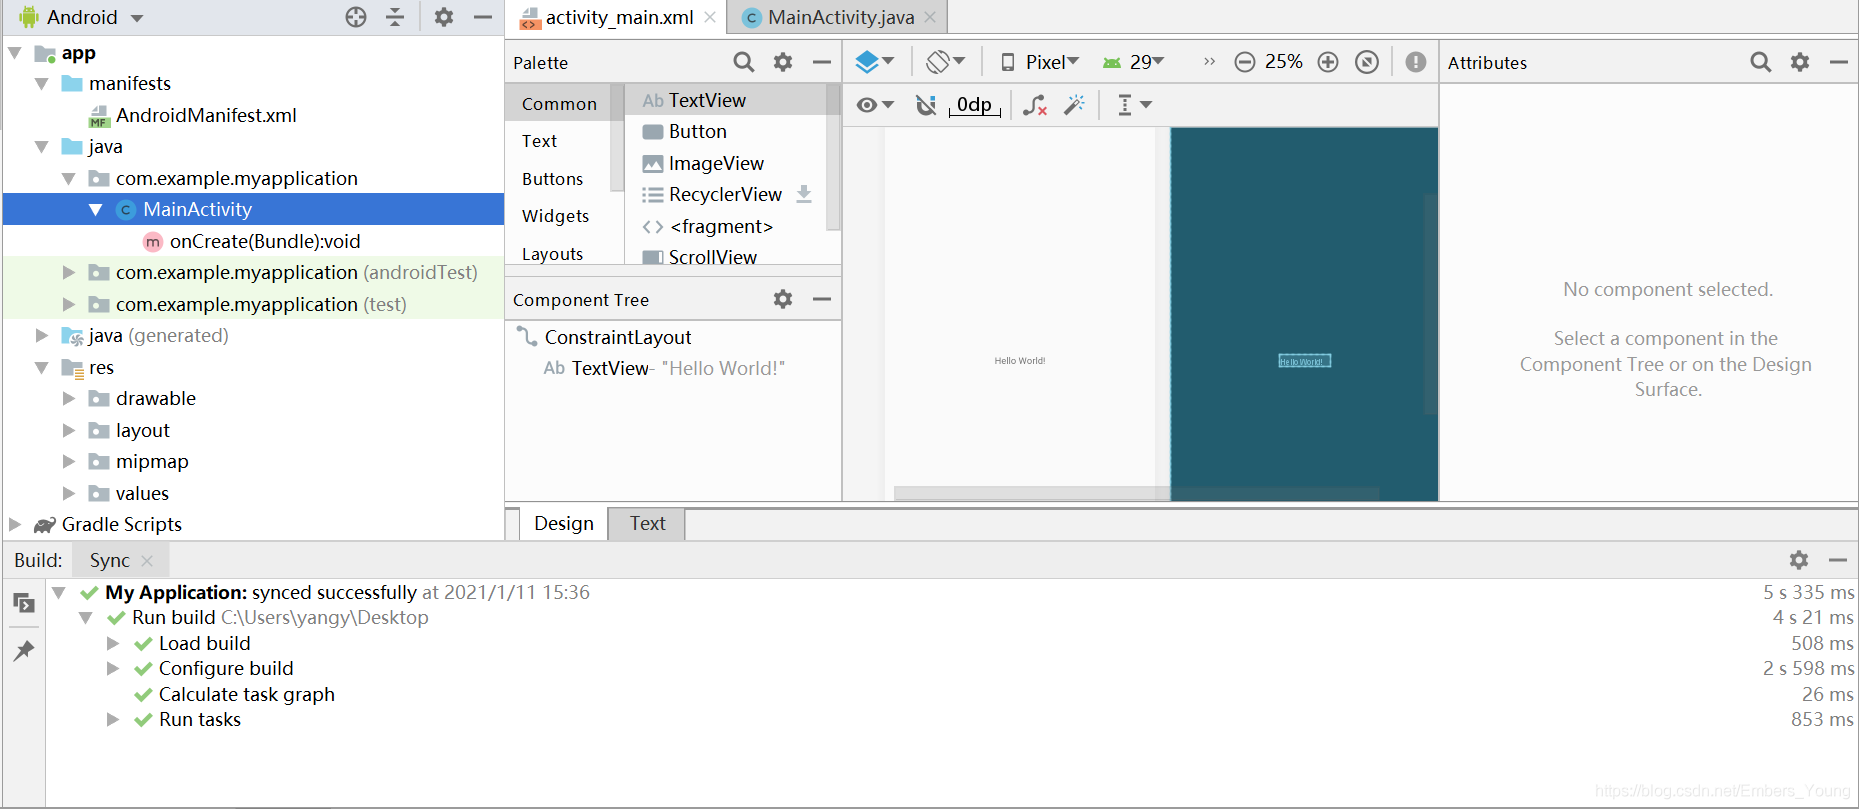Image resolution: width=1859 pixels, height=809 pixels.
Task: Choose preview device Pixel dropdown
Action: click(x=1040, y=62)
